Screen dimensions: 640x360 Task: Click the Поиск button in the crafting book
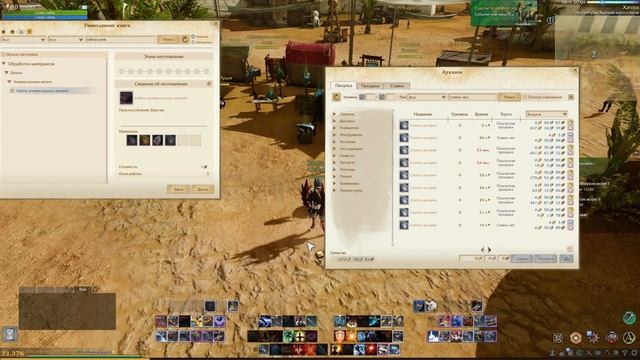point(168,39)
